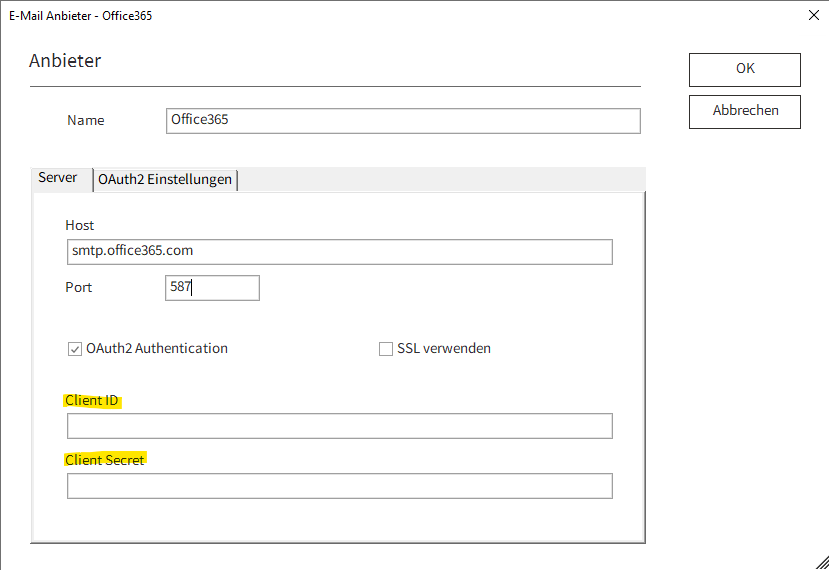This screenshot has width=829, height=570.
Task: Focus the Host field with smtp.office365.com
Action: 339,252
